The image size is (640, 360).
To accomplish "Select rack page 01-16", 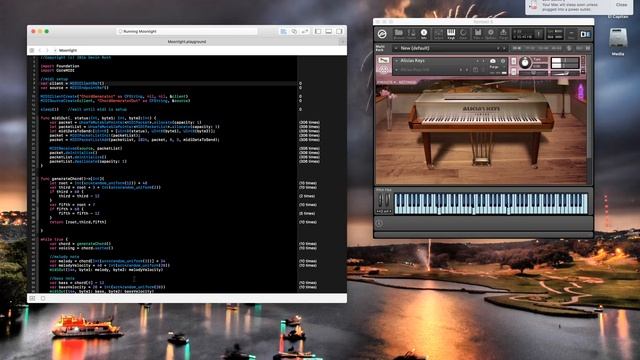I will (x=516, y=48).
